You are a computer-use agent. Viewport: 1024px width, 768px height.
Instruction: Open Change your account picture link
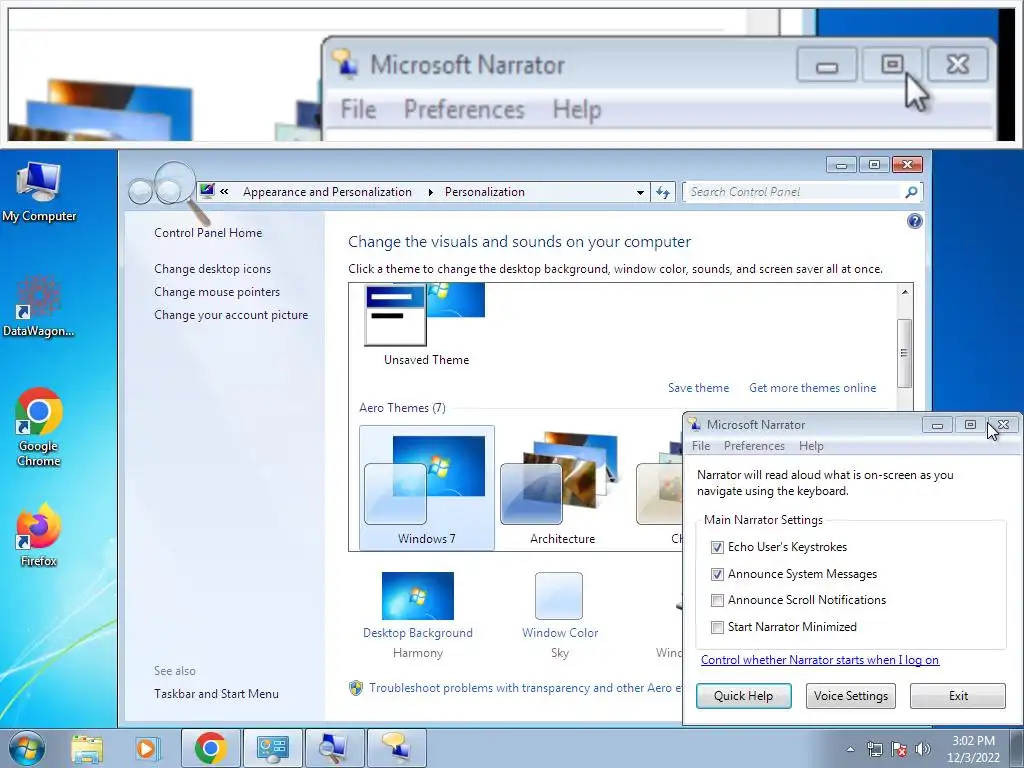pyautogui.click(x=231, y=314)
